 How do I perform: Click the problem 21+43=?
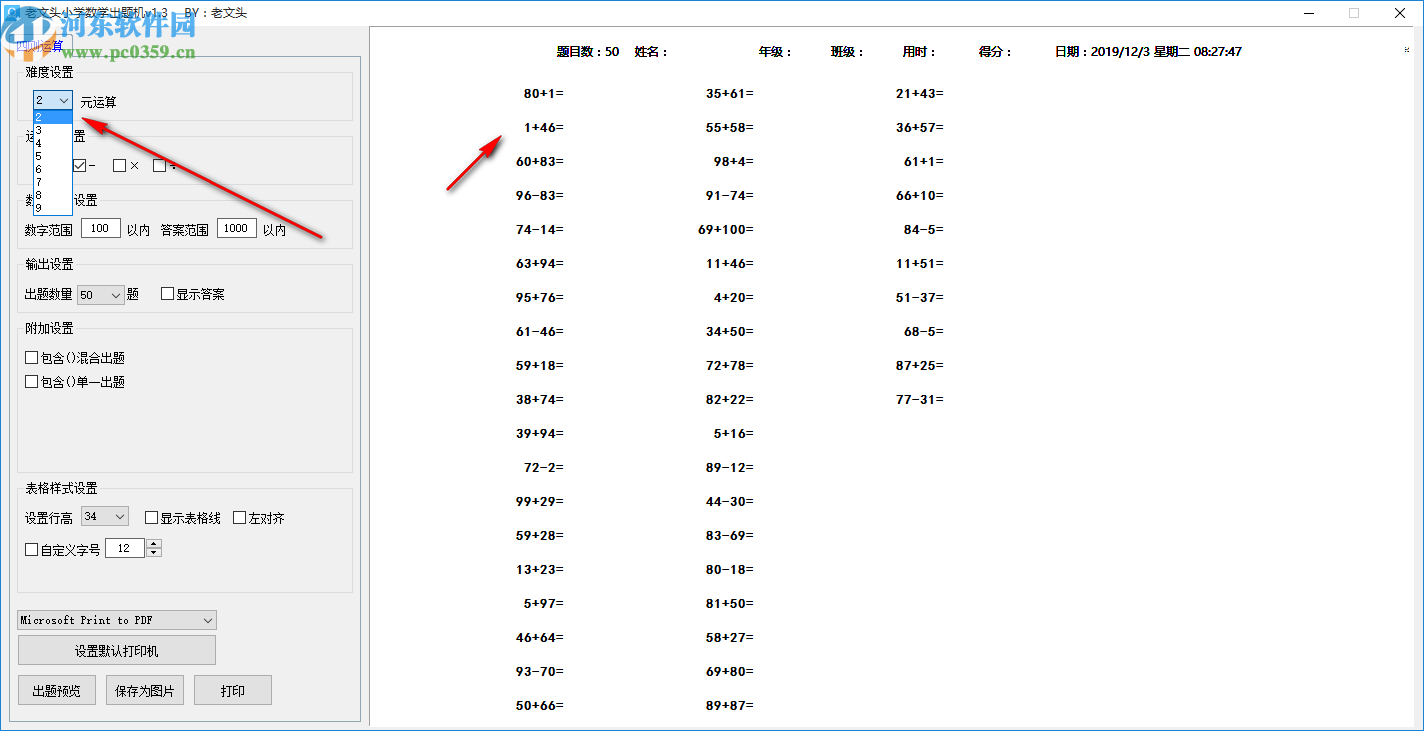click(920, 93)
